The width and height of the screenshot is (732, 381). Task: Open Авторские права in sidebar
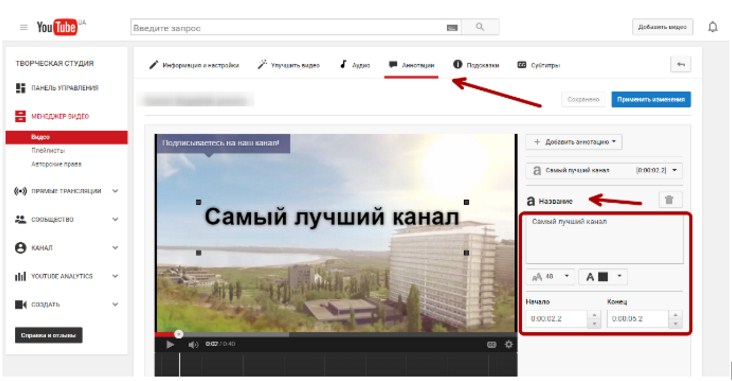tap(56, 164)
